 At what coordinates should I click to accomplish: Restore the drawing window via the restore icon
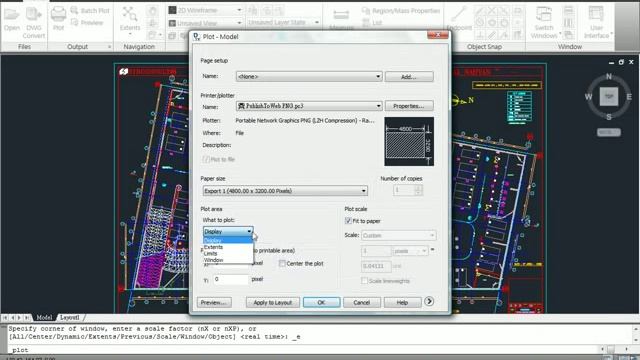pyautogui.click(x=621, y=62)
